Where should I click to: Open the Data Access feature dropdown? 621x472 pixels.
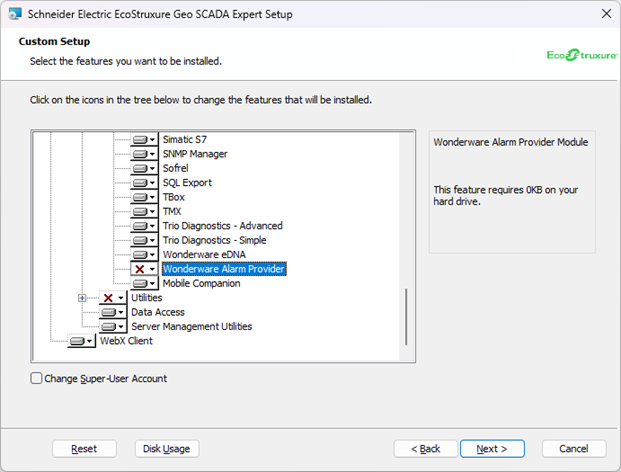[121, 312]
